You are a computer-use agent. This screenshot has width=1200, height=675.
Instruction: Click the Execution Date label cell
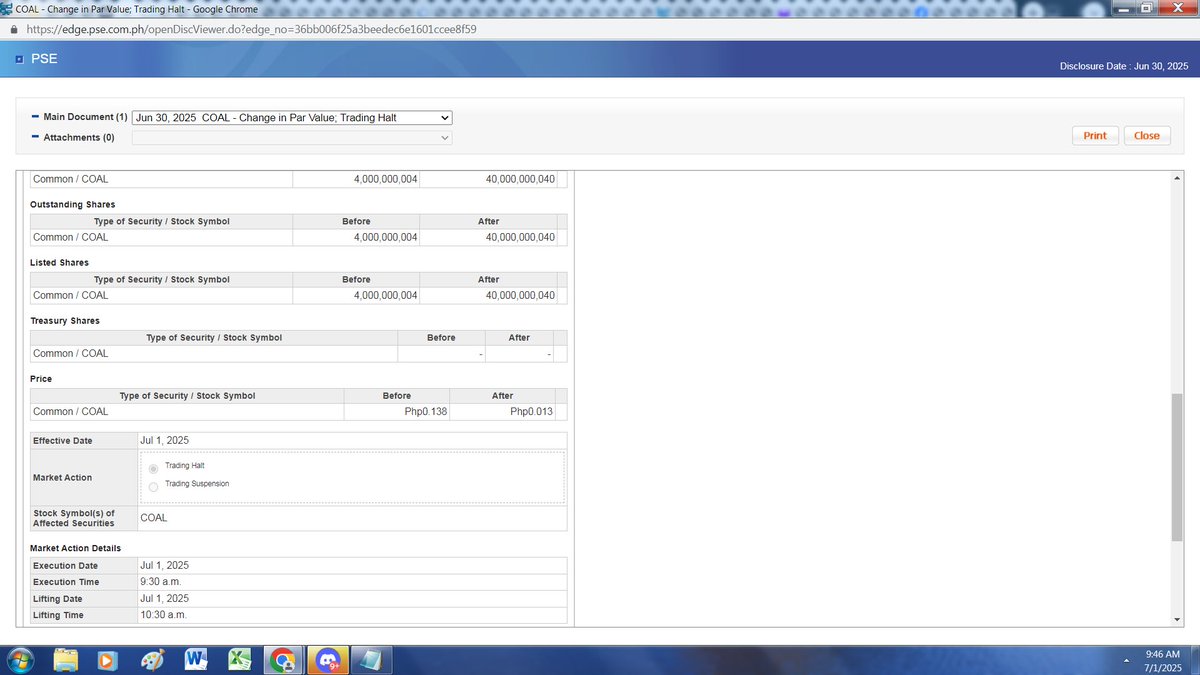coord(84,566)
